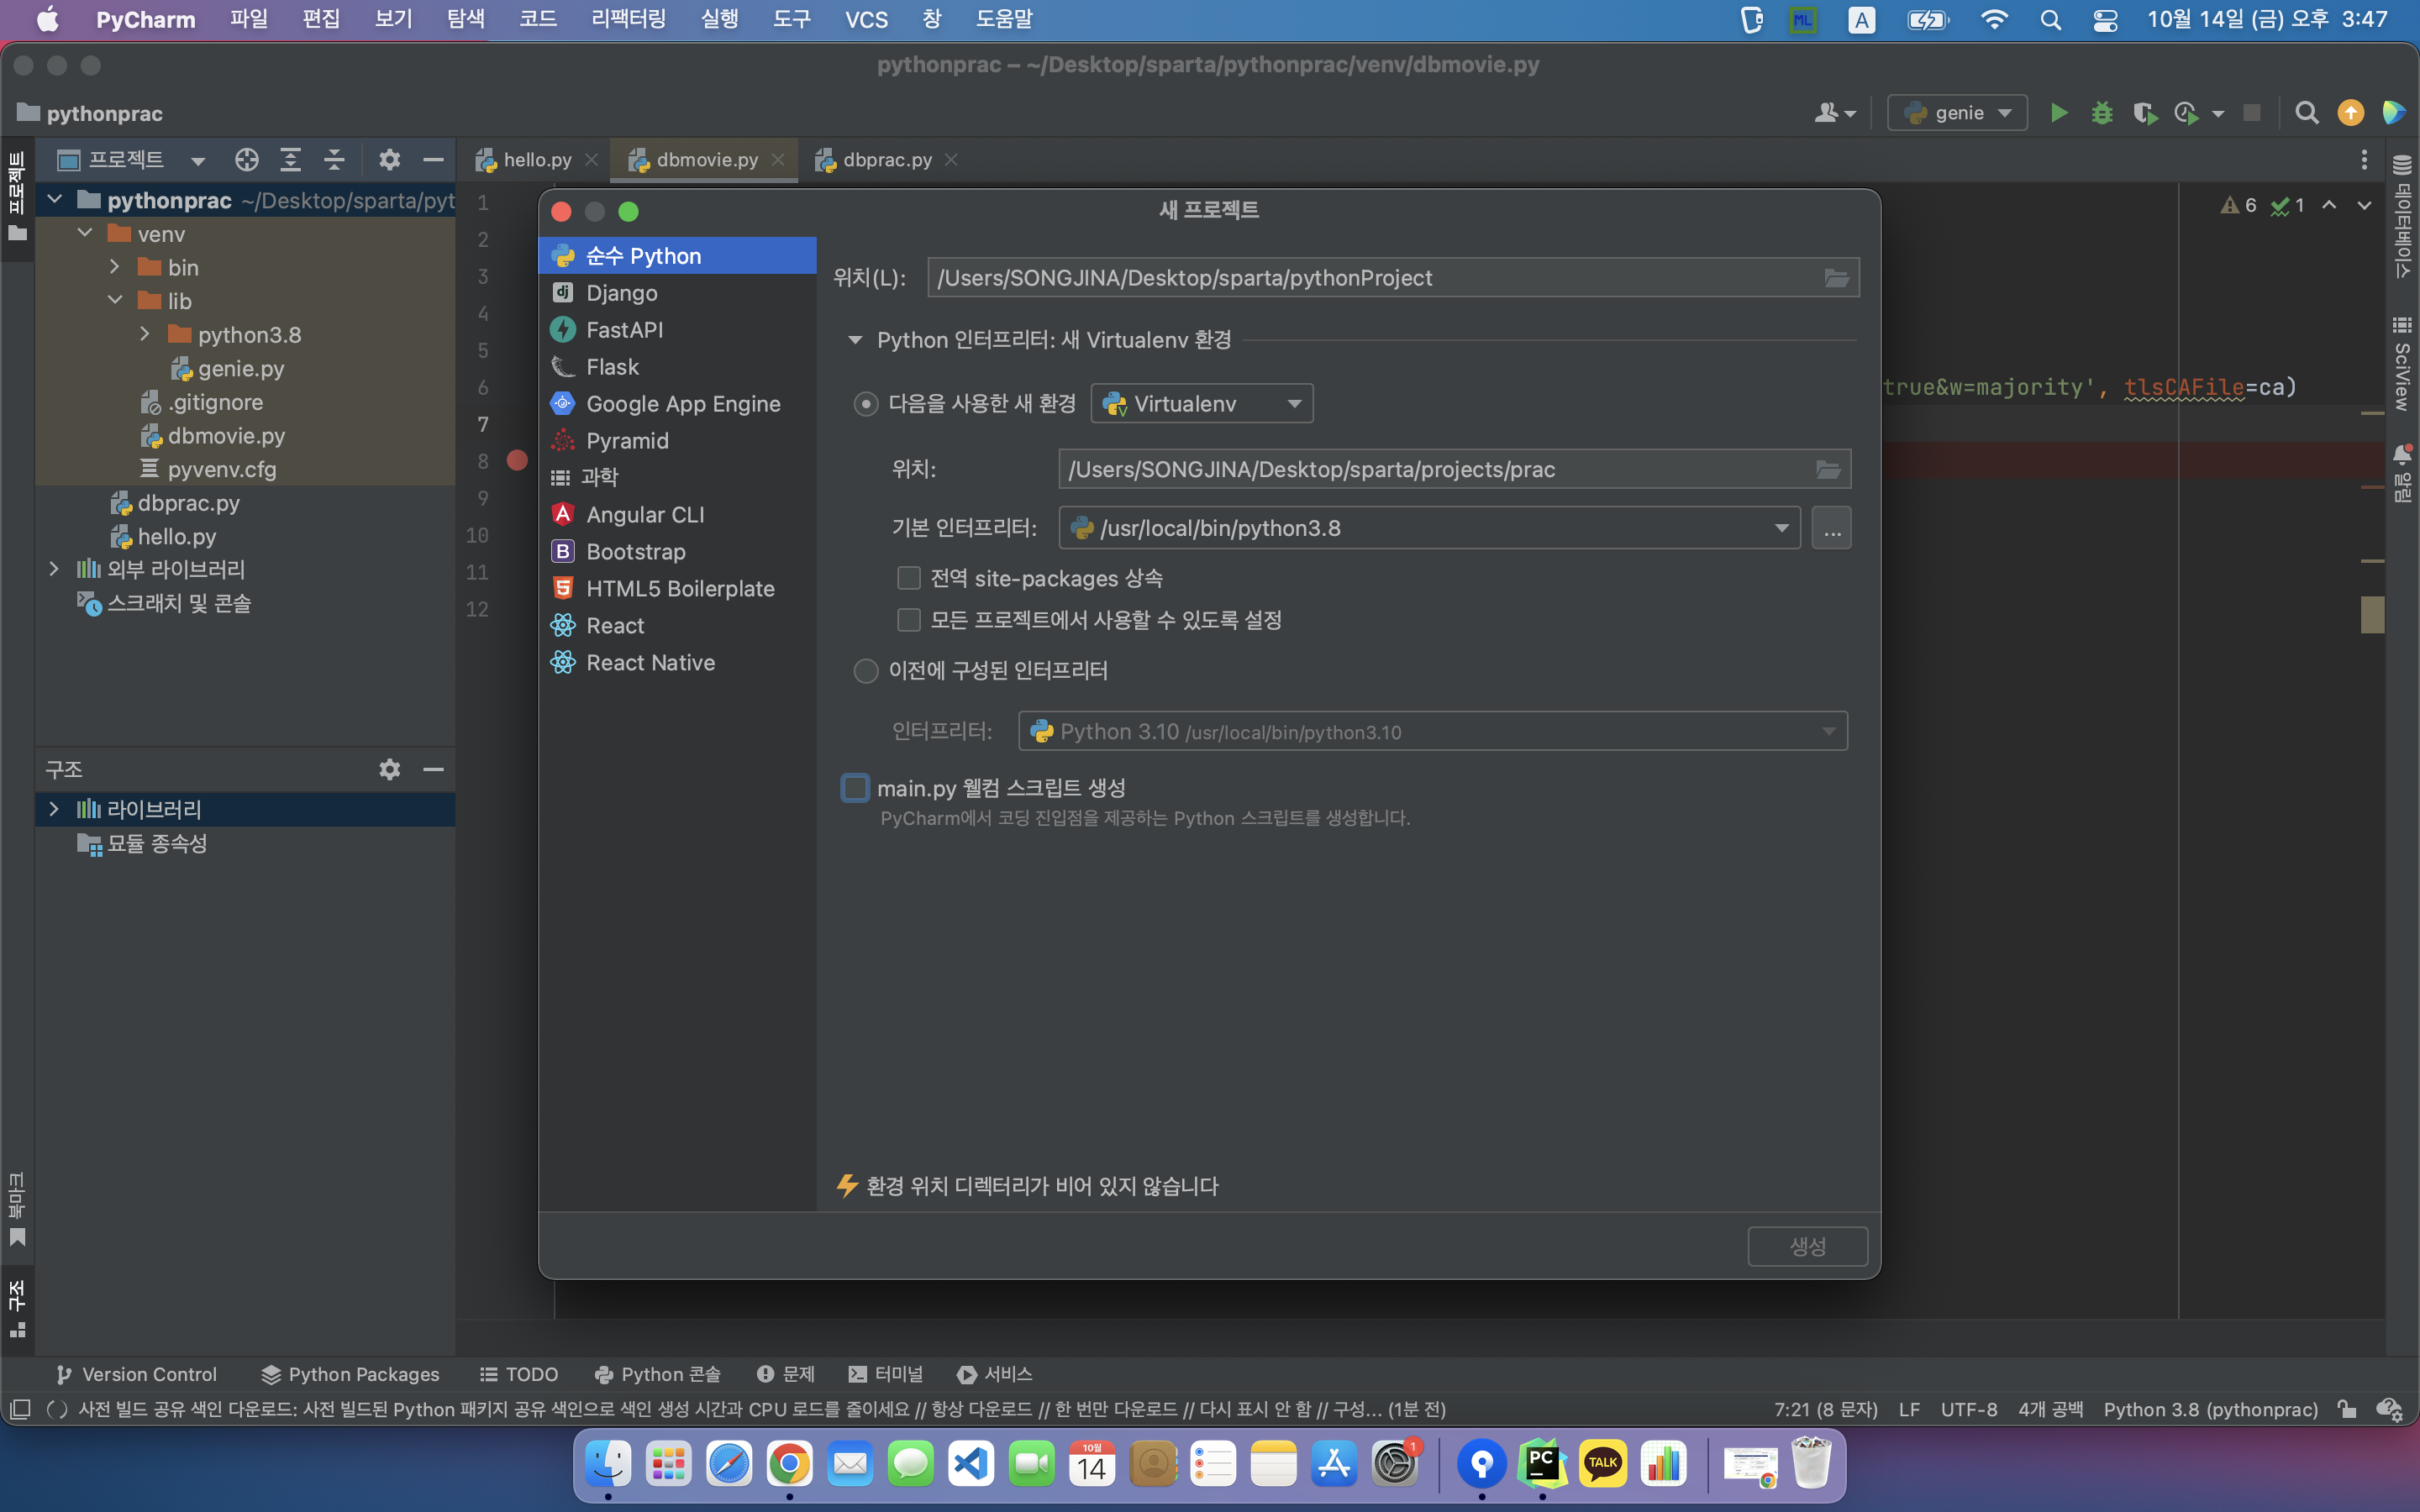Viewport: 2420px width, 1512px height.
Task: Open PyCharm in the Dock
Action: tap(1542, 1464)
